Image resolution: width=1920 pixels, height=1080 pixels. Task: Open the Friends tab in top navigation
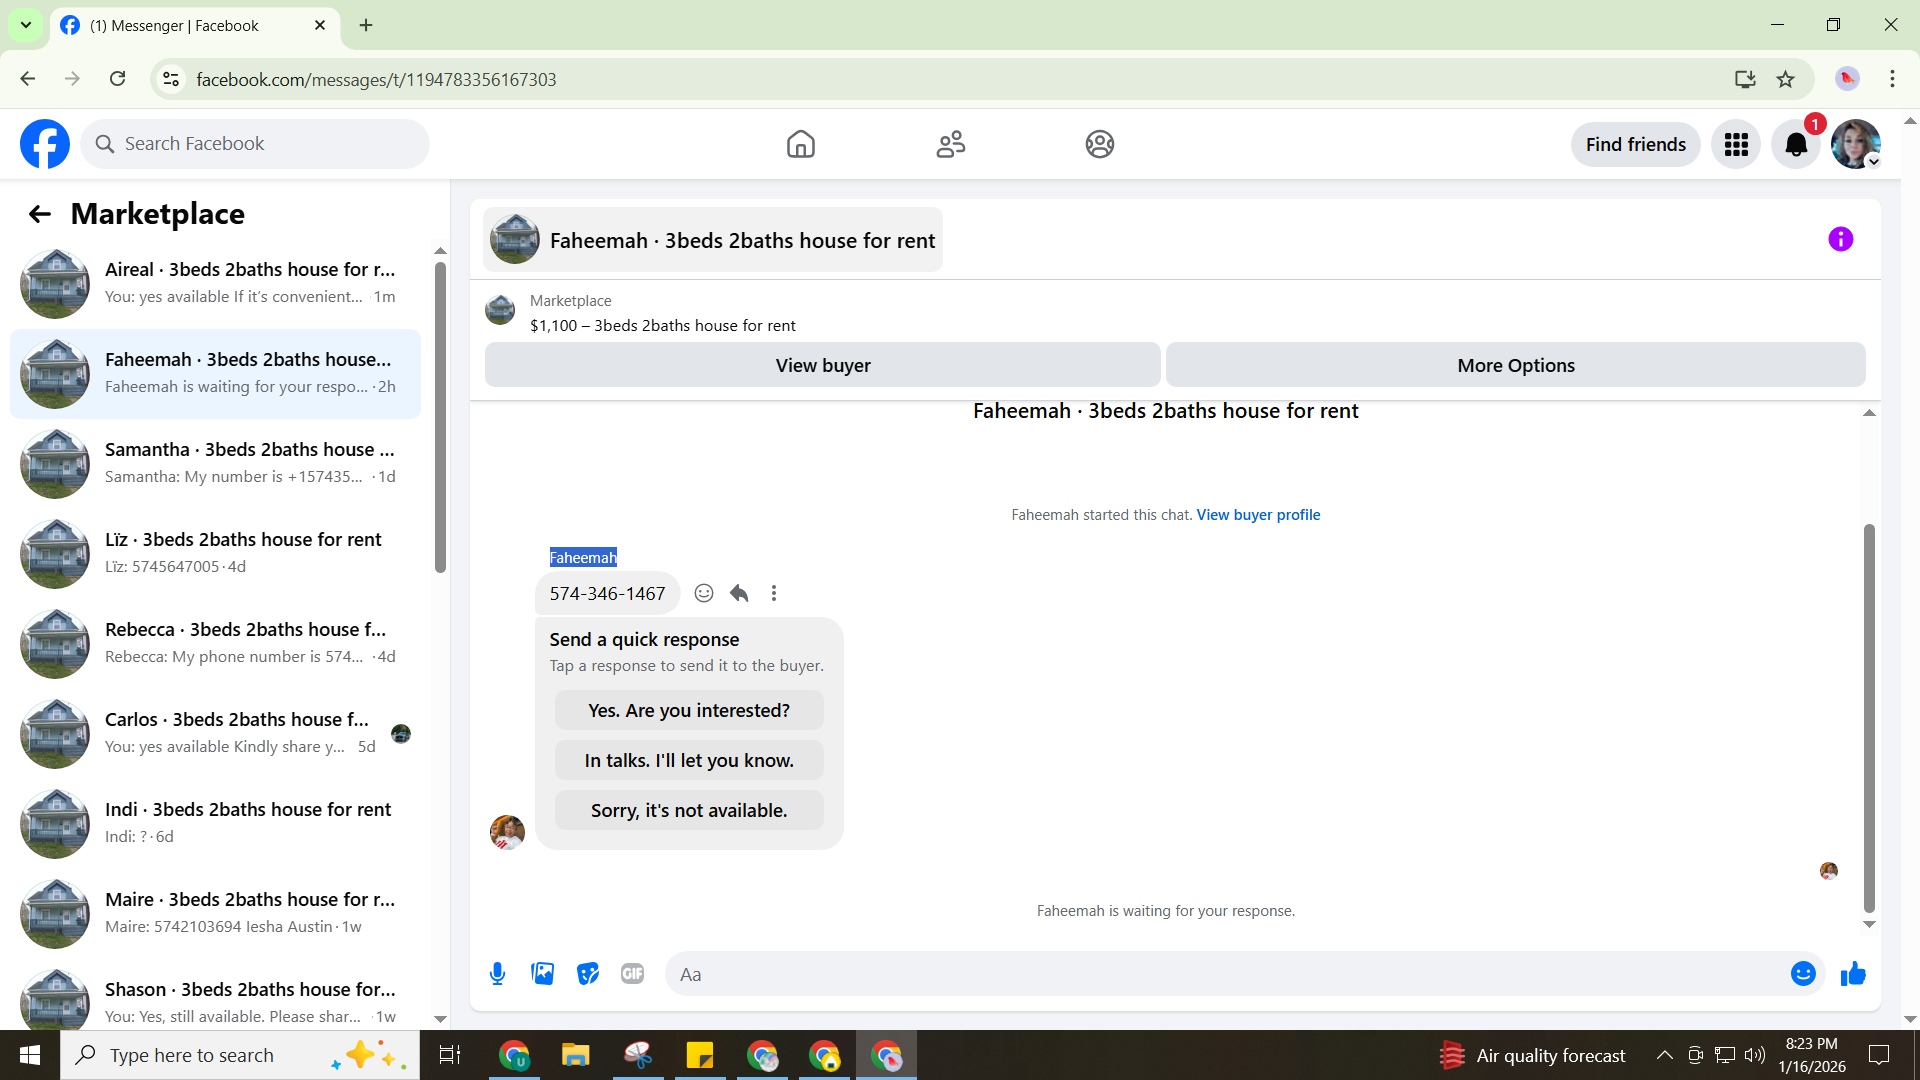pos(950,145)
